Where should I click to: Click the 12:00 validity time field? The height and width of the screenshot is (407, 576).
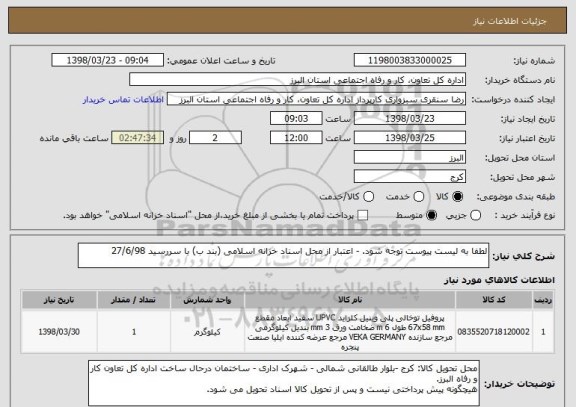(x=296, y=138)
